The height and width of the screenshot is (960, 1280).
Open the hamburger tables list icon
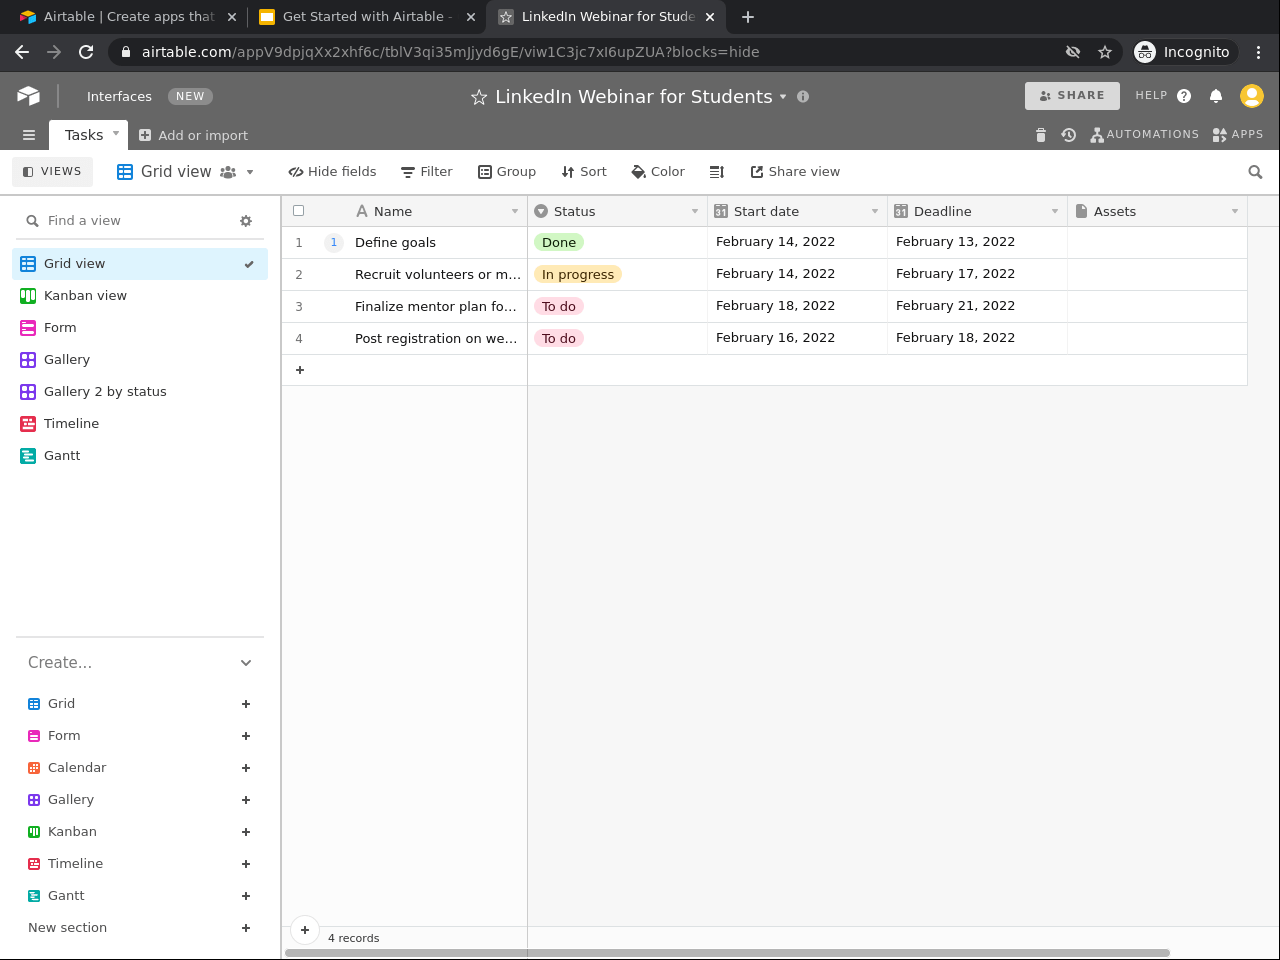click(29, 135)
